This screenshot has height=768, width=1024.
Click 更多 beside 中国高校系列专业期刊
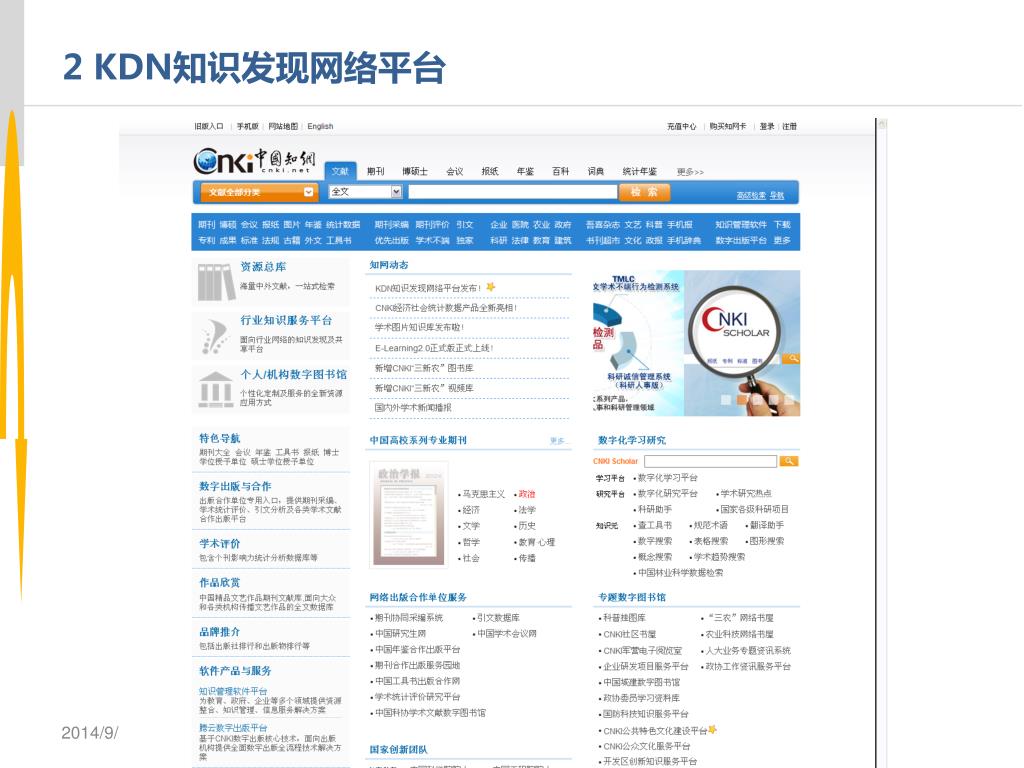[x=558, y=441]
